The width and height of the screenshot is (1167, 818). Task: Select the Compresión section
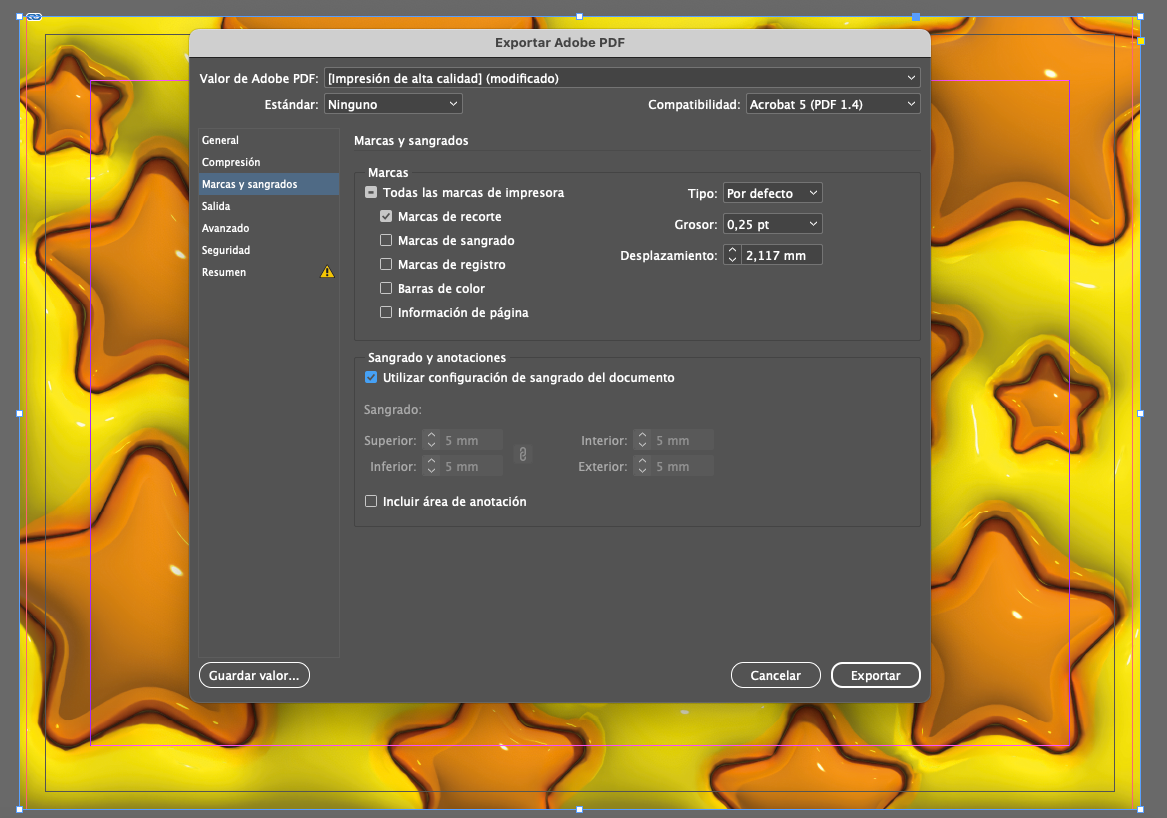(x=269, y=162)
